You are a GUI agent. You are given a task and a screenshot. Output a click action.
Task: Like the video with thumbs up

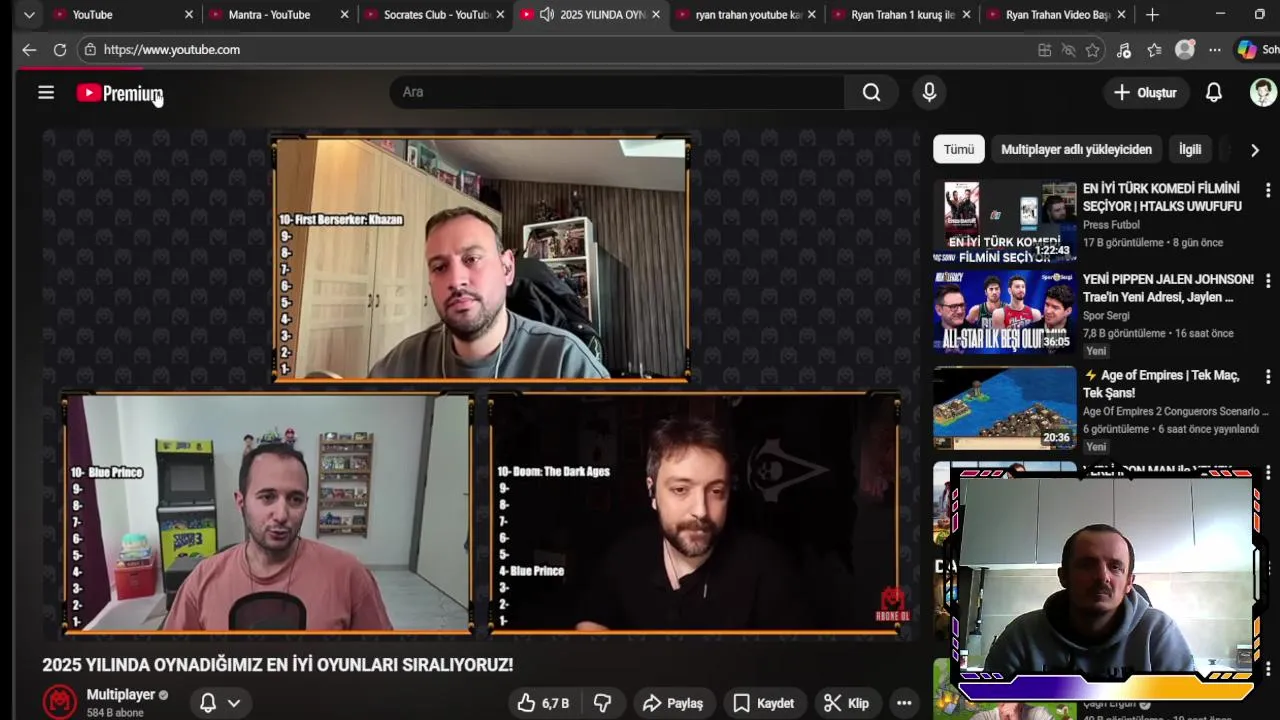(543, 703)
